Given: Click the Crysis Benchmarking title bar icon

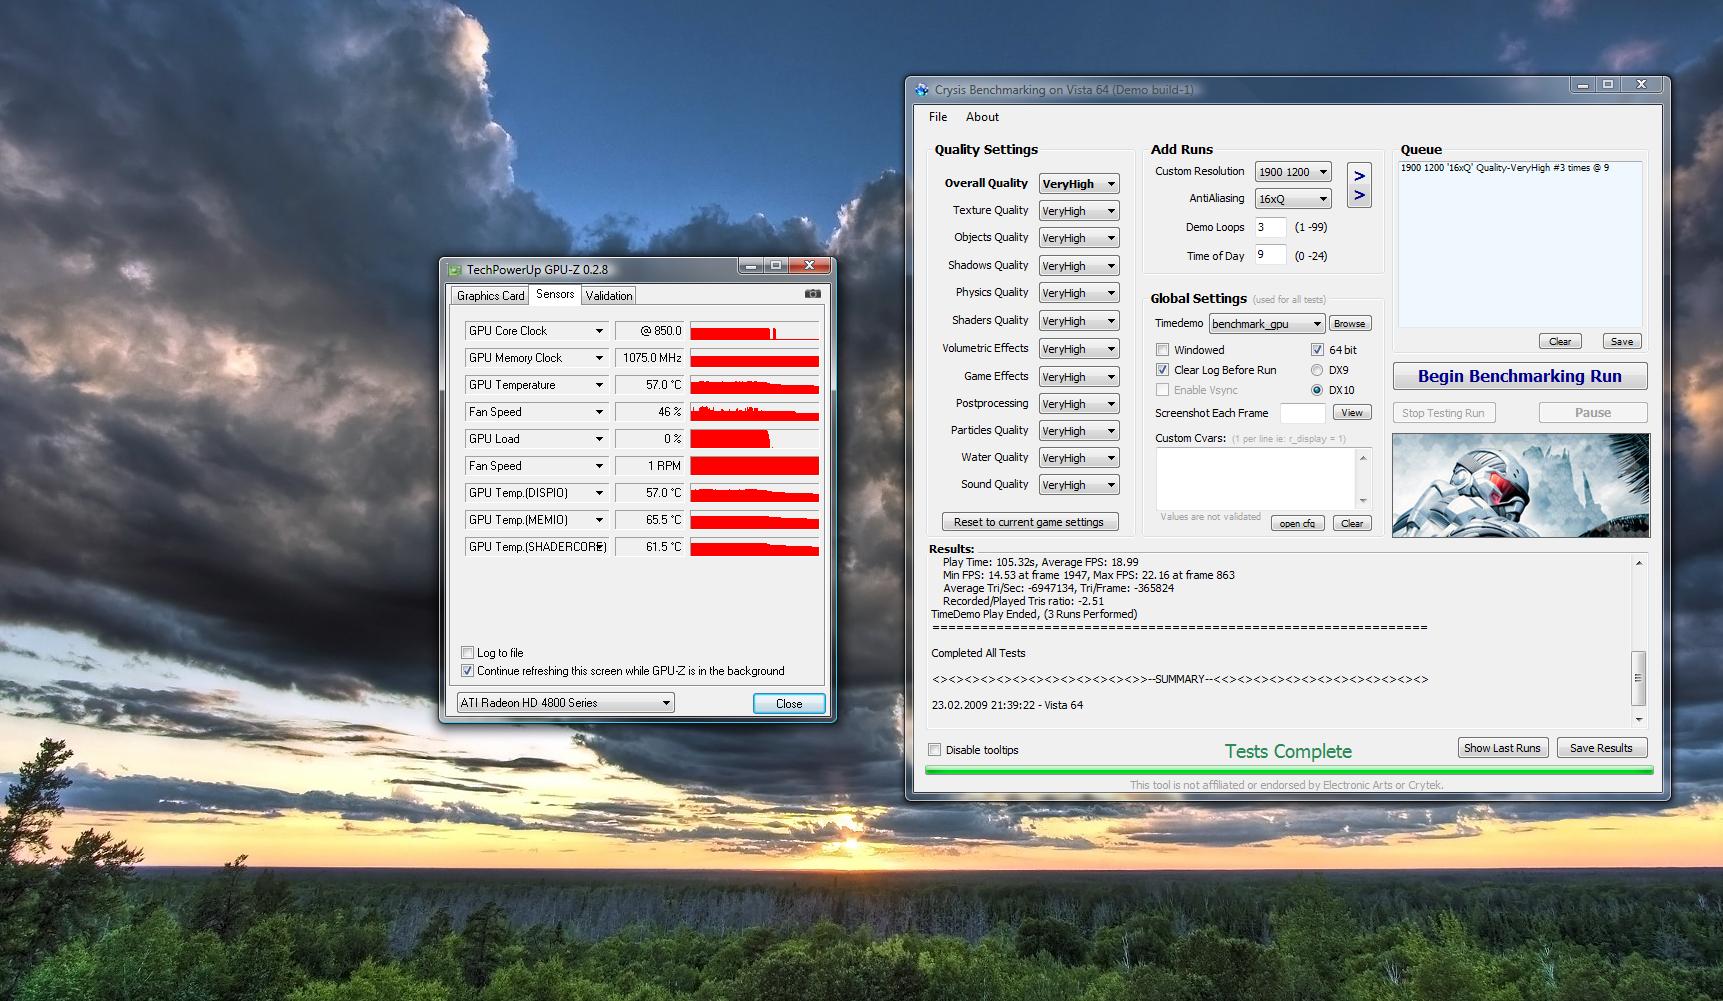Looking at the screenshot, I should 922,90.
